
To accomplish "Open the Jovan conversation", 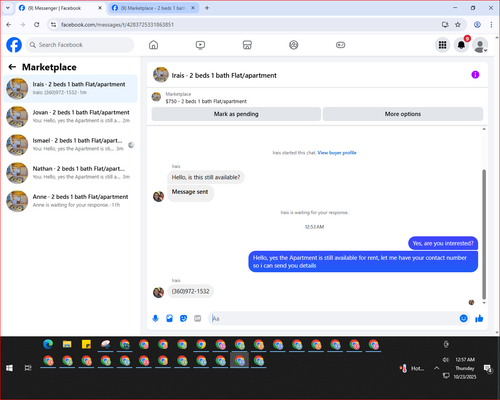I will 70,116.
